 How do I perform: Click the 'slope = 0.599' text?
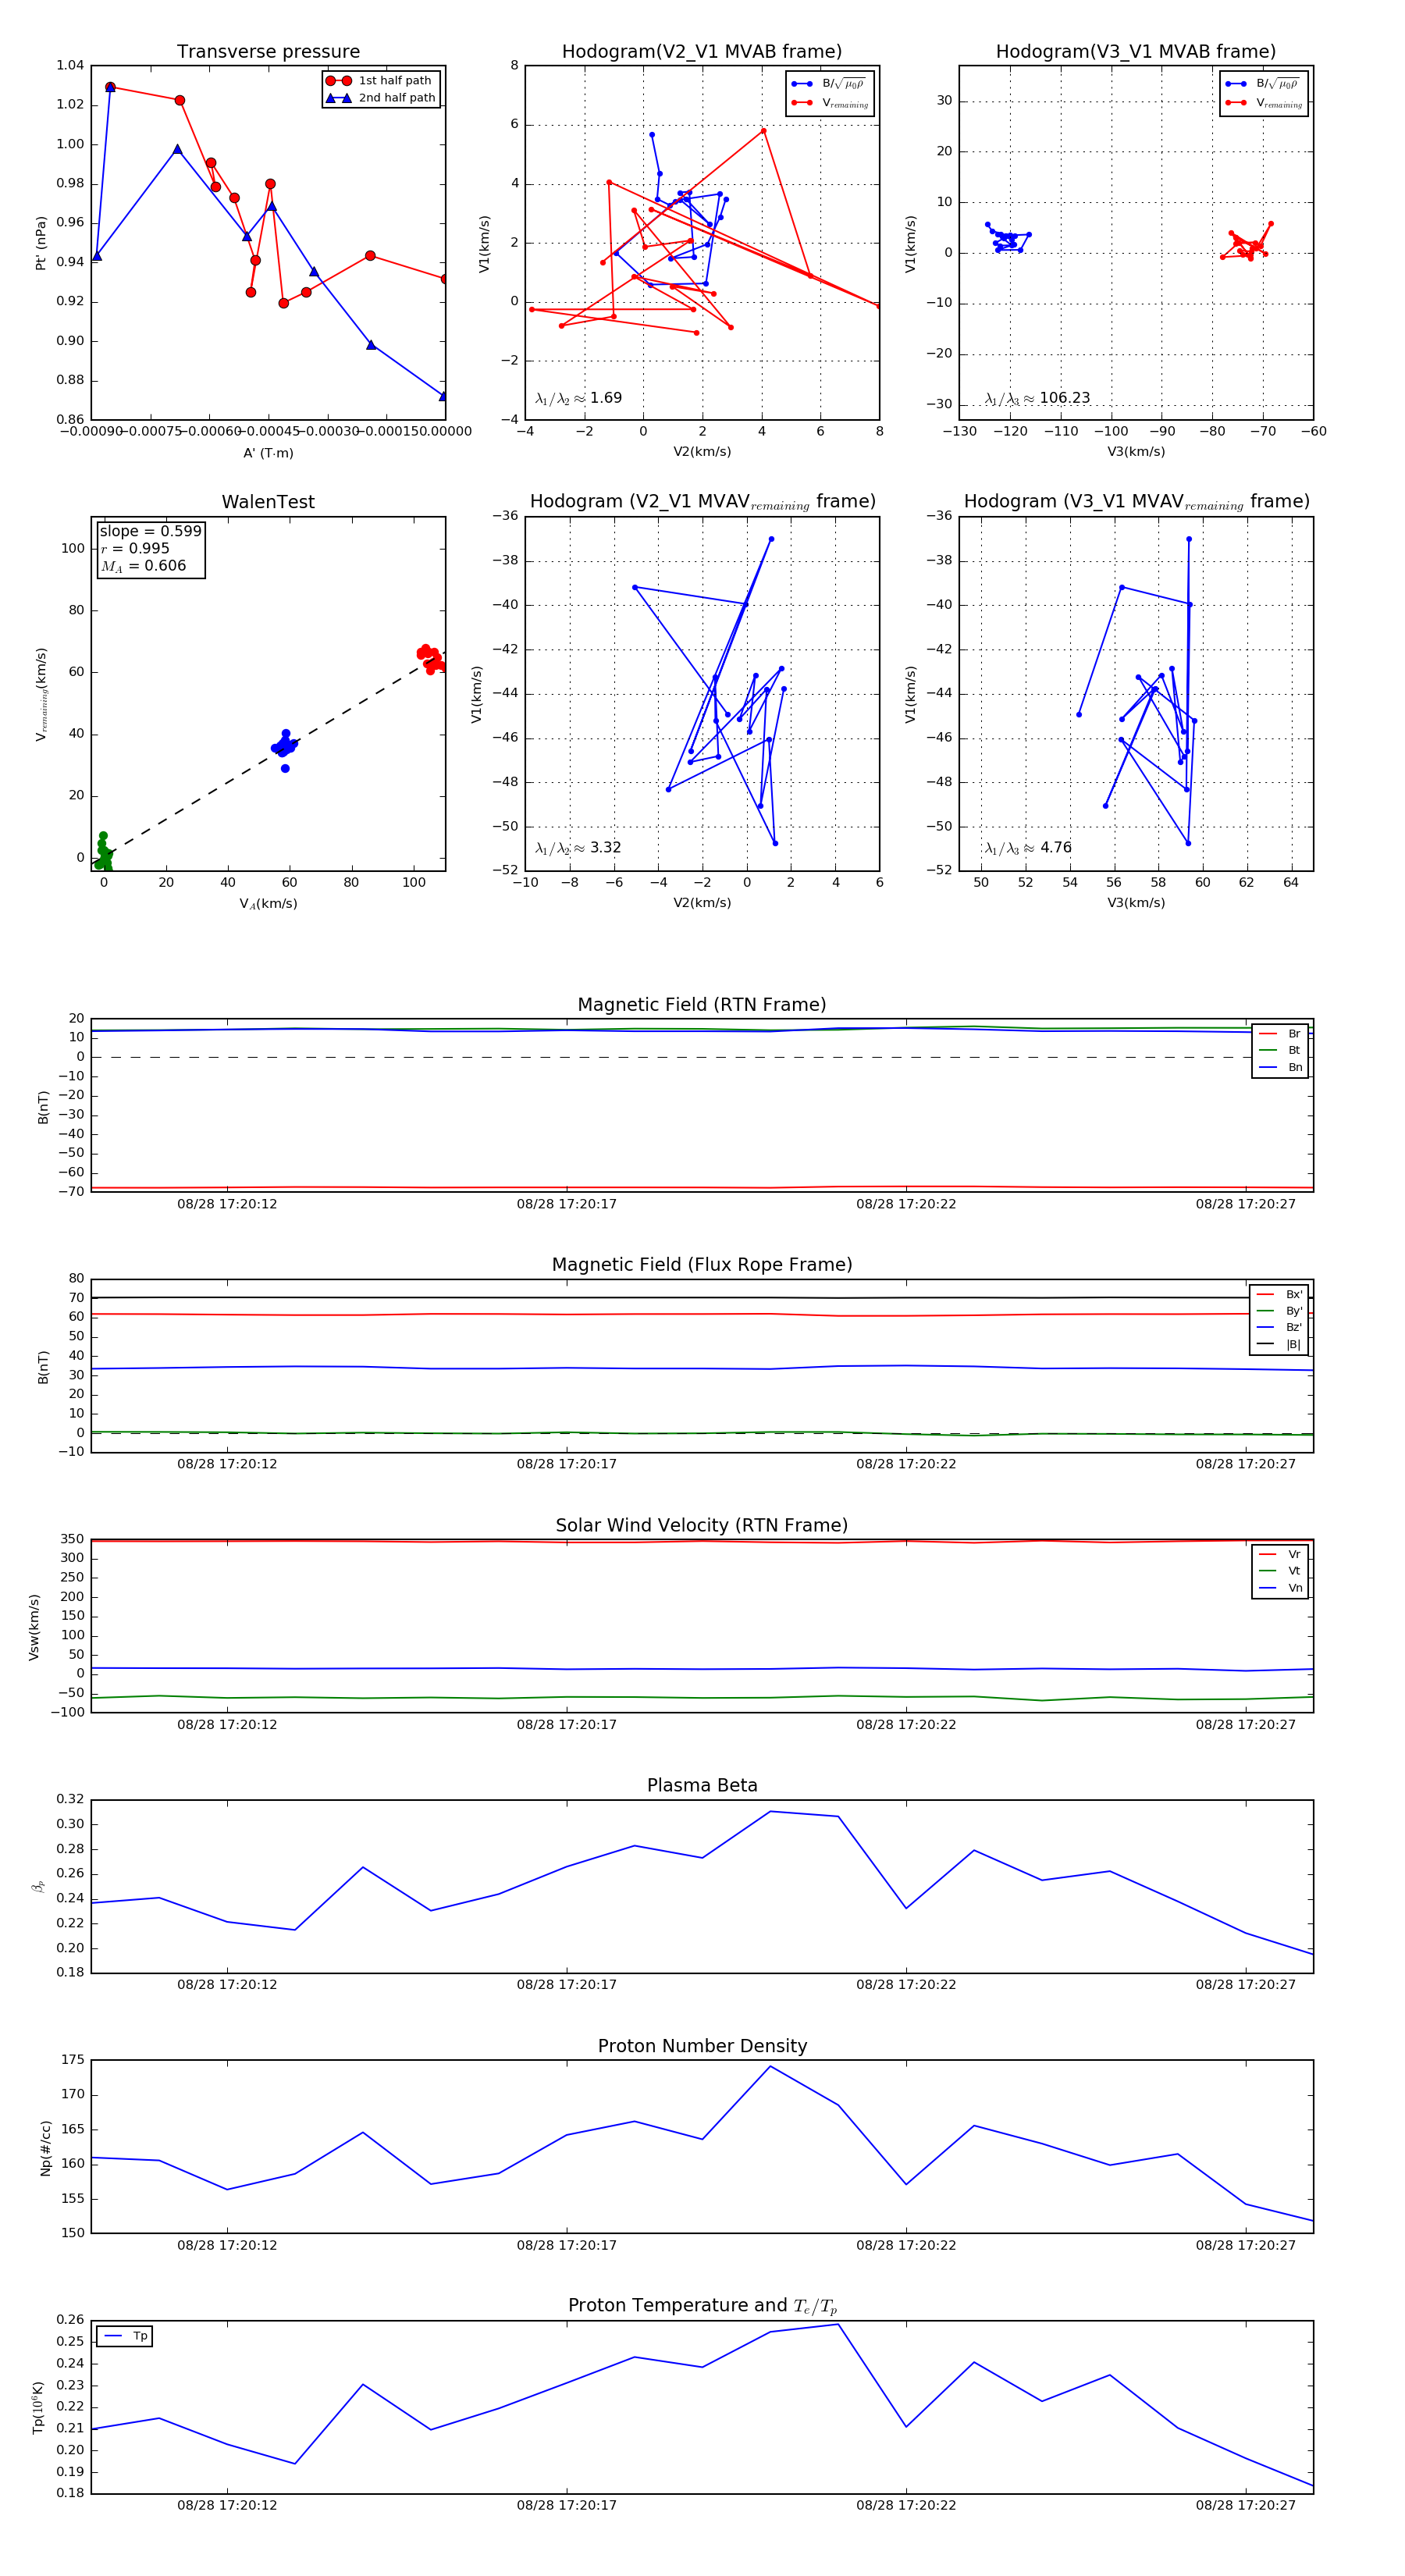[150, 531]
